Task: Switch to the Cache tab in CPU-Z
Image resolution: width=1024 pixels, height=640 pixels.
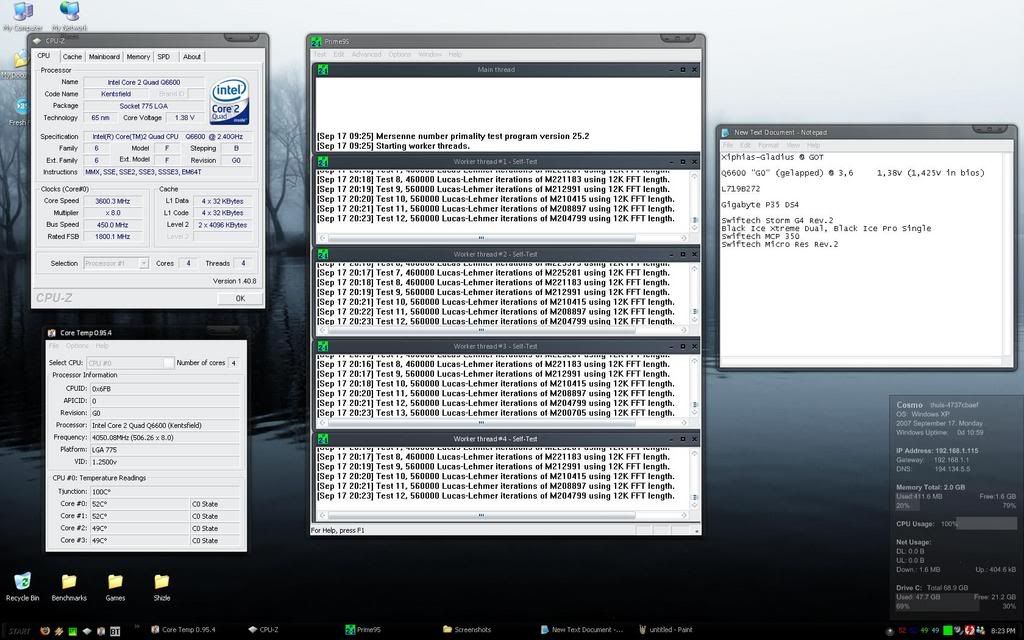Action: click(72, 57)
